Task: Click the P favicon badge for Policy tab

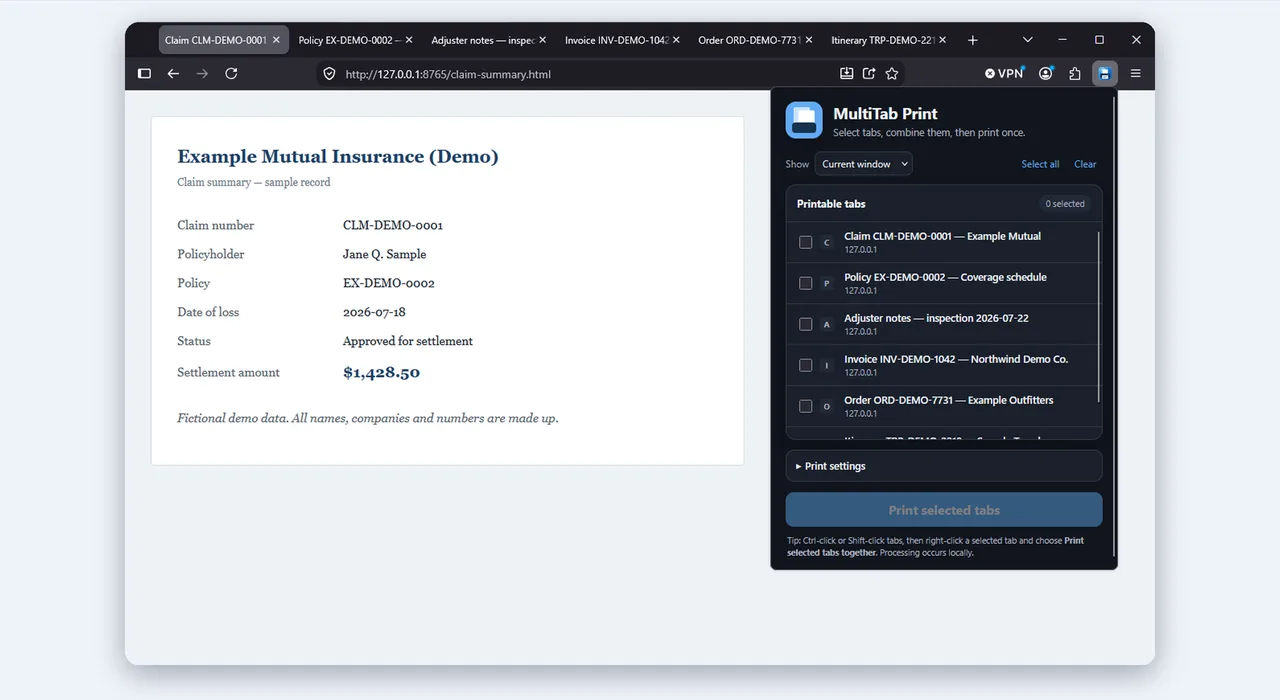Action: tap(826, 284)
